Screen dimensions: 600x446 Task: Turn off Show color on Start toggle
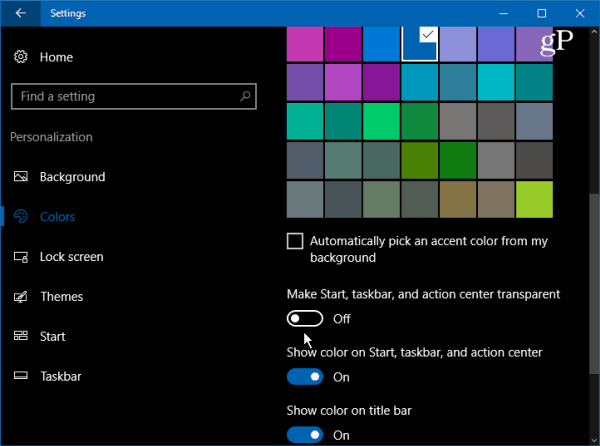click(x=305, y=377)
